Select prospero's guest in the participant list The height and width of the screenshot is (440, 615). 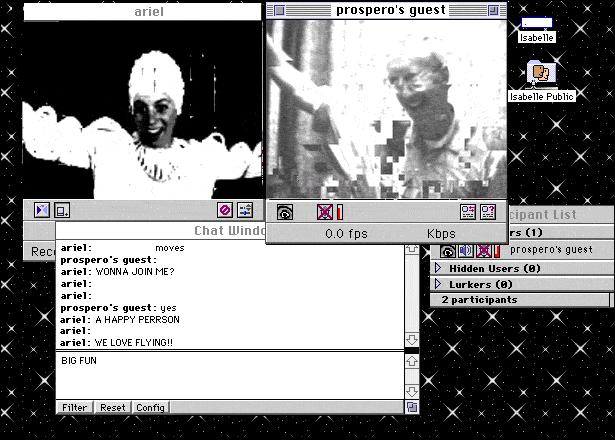click(x=551, y=250)
